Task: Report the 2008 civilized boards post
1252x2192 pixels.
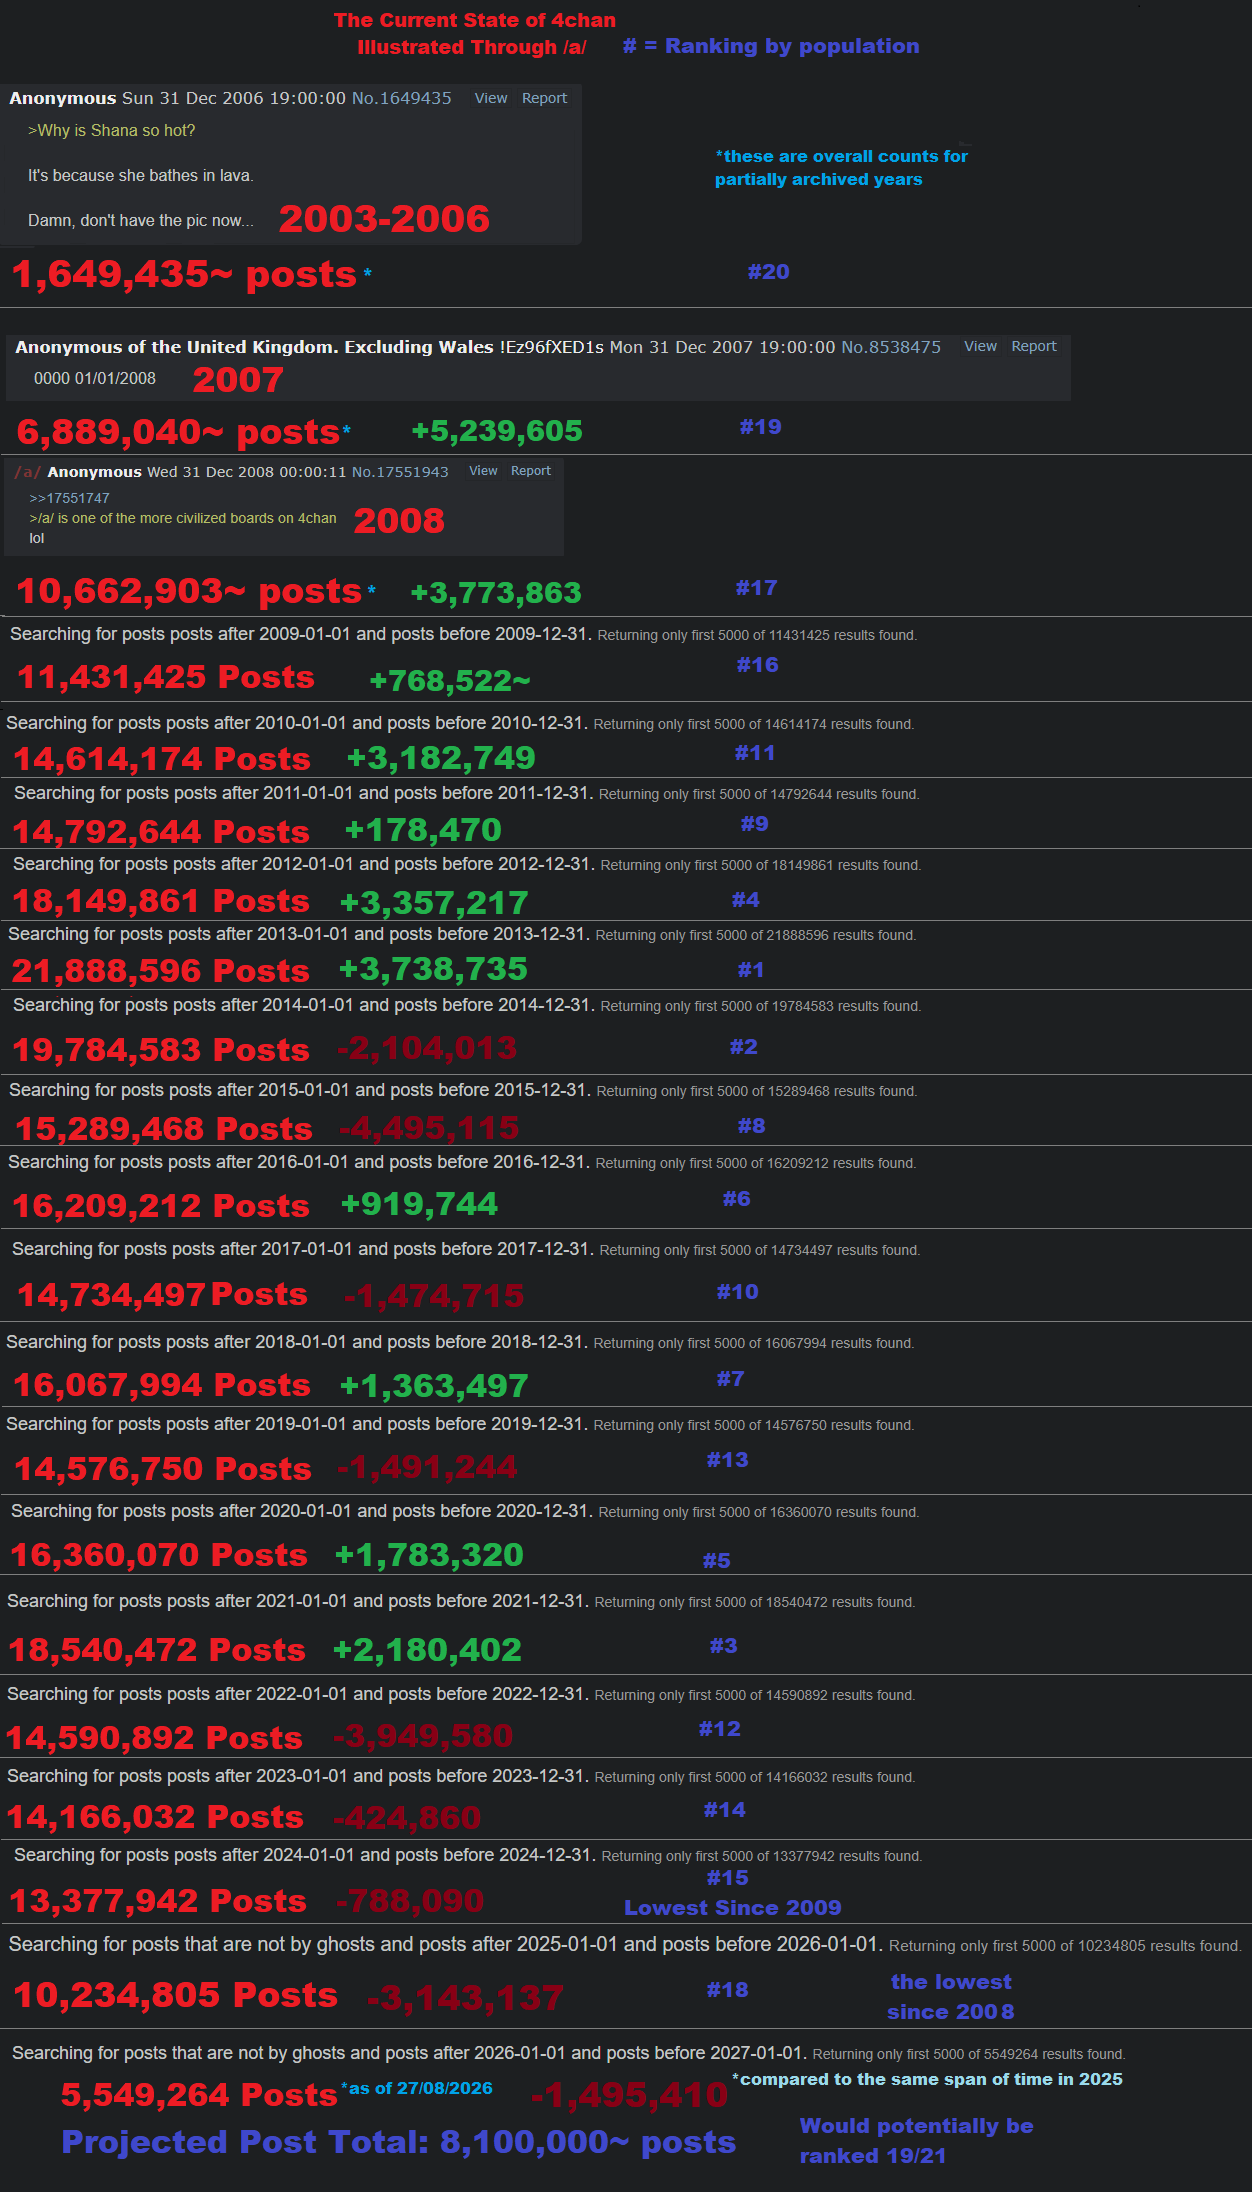Action: point(531,471)
